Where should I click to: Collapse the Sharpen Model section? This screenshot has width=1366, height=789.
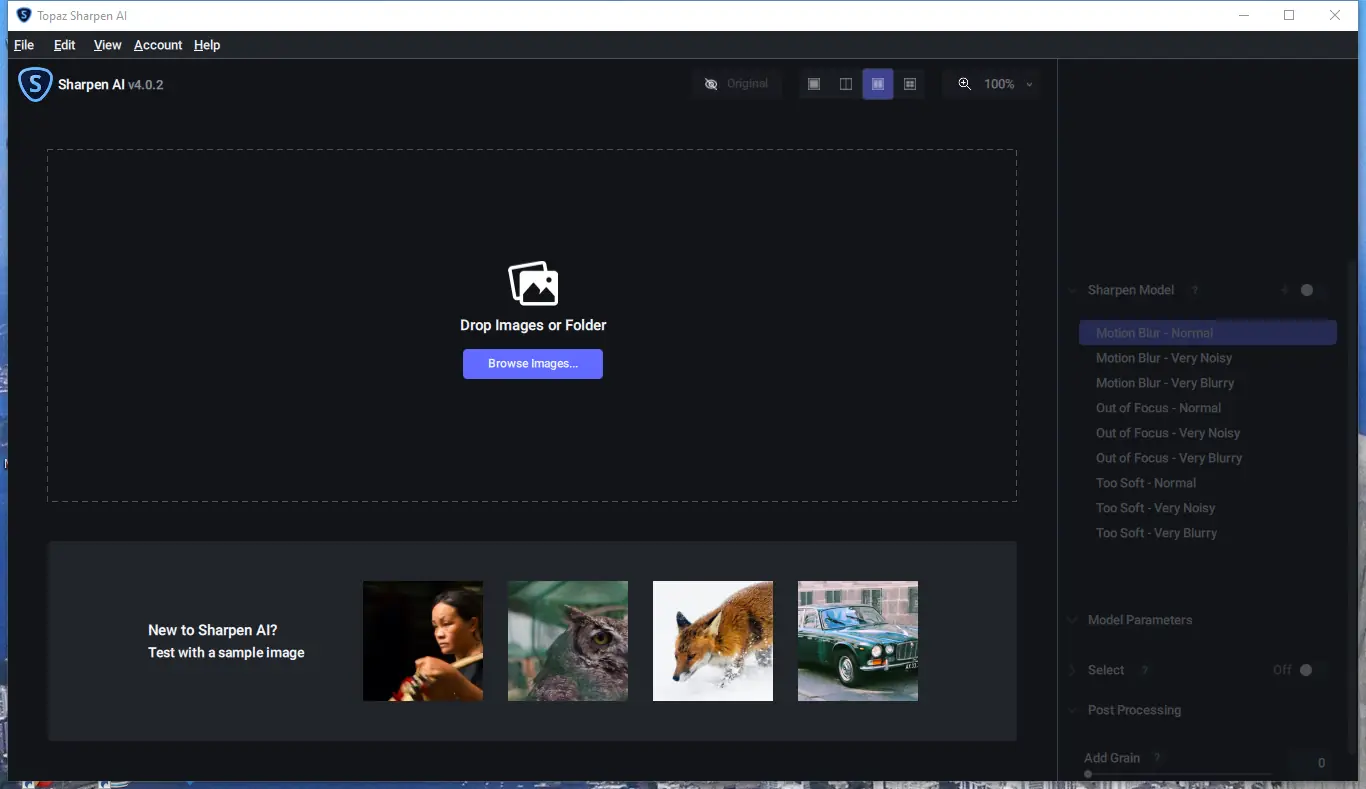point(1074,291)
